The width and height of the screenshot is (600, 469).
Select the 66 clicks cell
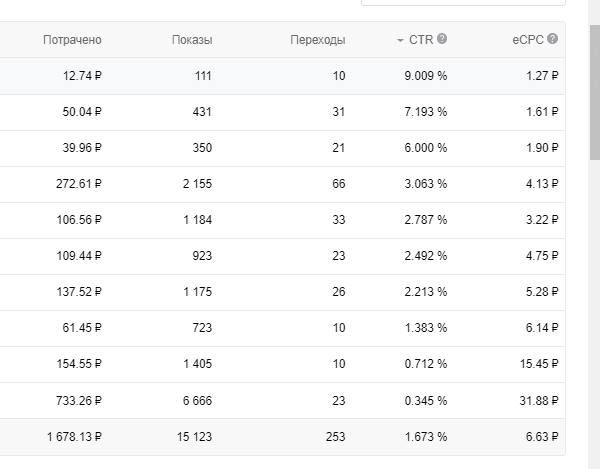338,184
